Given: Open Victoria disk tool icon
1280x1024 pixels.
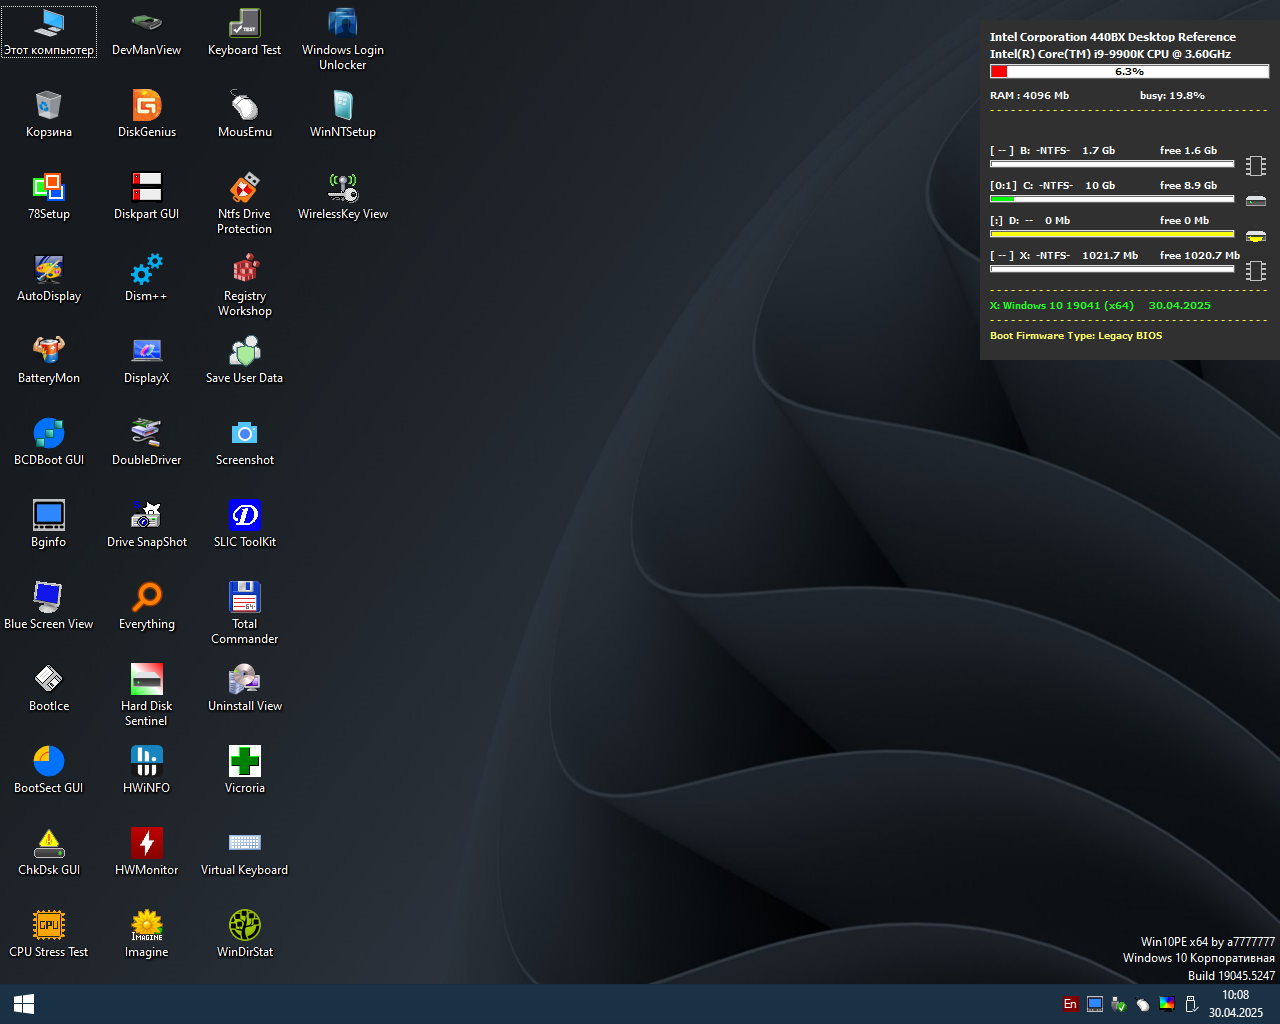Looking at the screenshot, I should coord(244,770).
